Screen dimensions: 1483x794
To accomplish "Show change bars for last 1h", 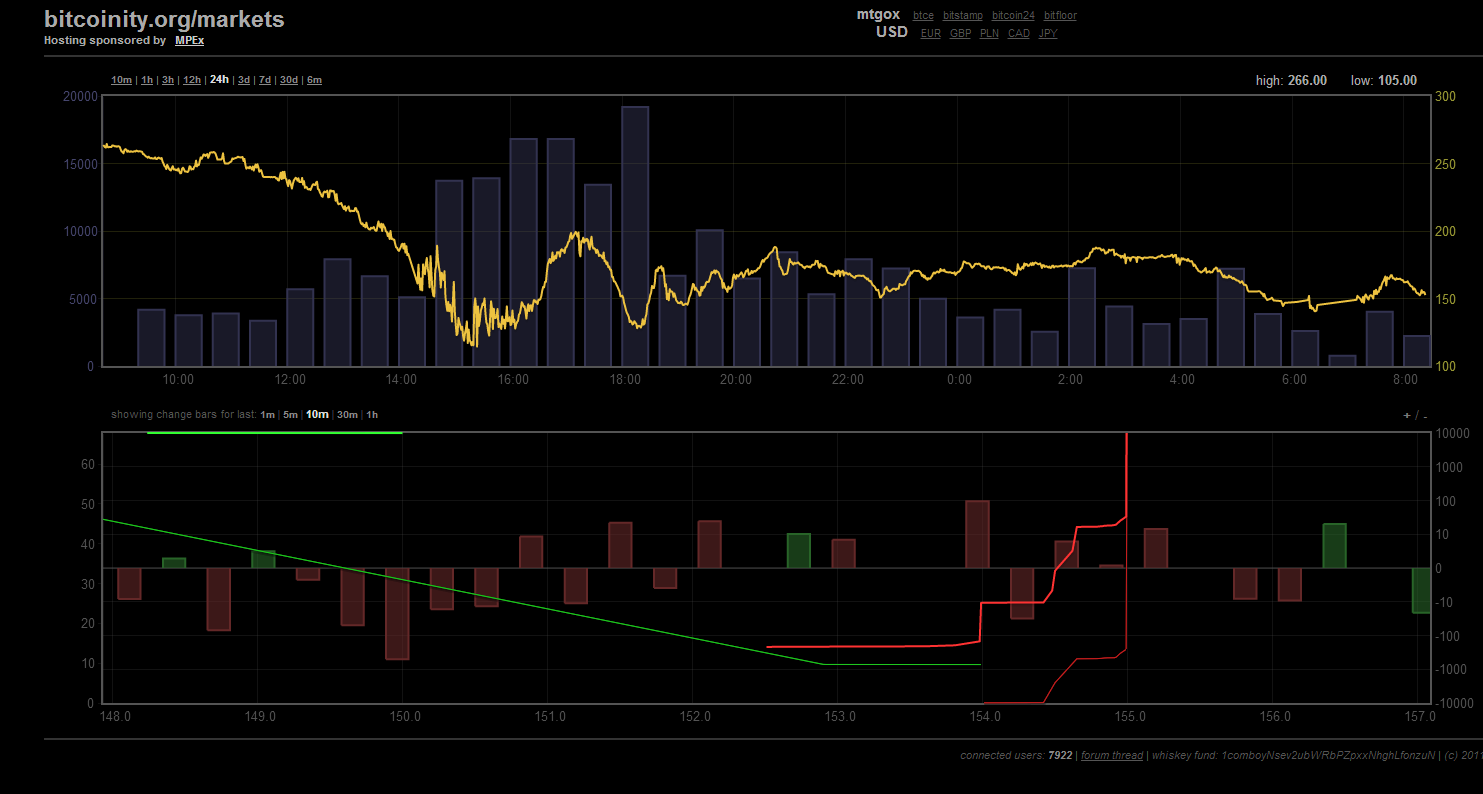I will coord(371,414).
